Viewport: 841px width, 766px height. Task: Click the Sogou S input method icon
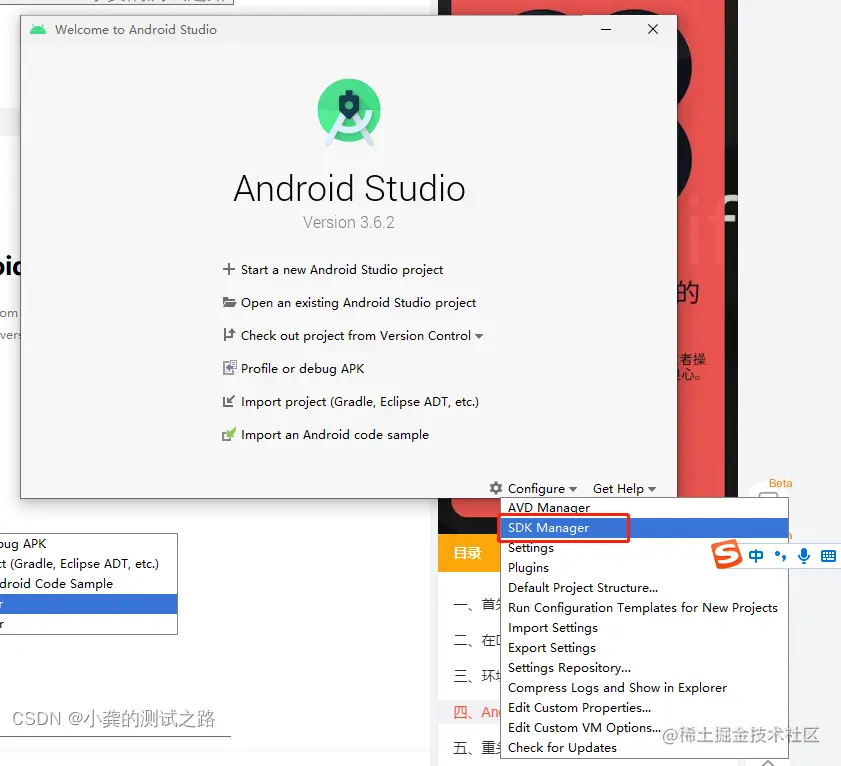coord(727,555)
